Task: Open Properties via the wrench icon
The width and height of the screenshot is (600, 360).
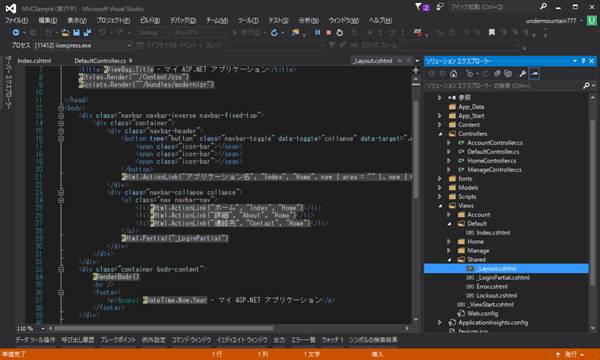Action: (523, 73)
